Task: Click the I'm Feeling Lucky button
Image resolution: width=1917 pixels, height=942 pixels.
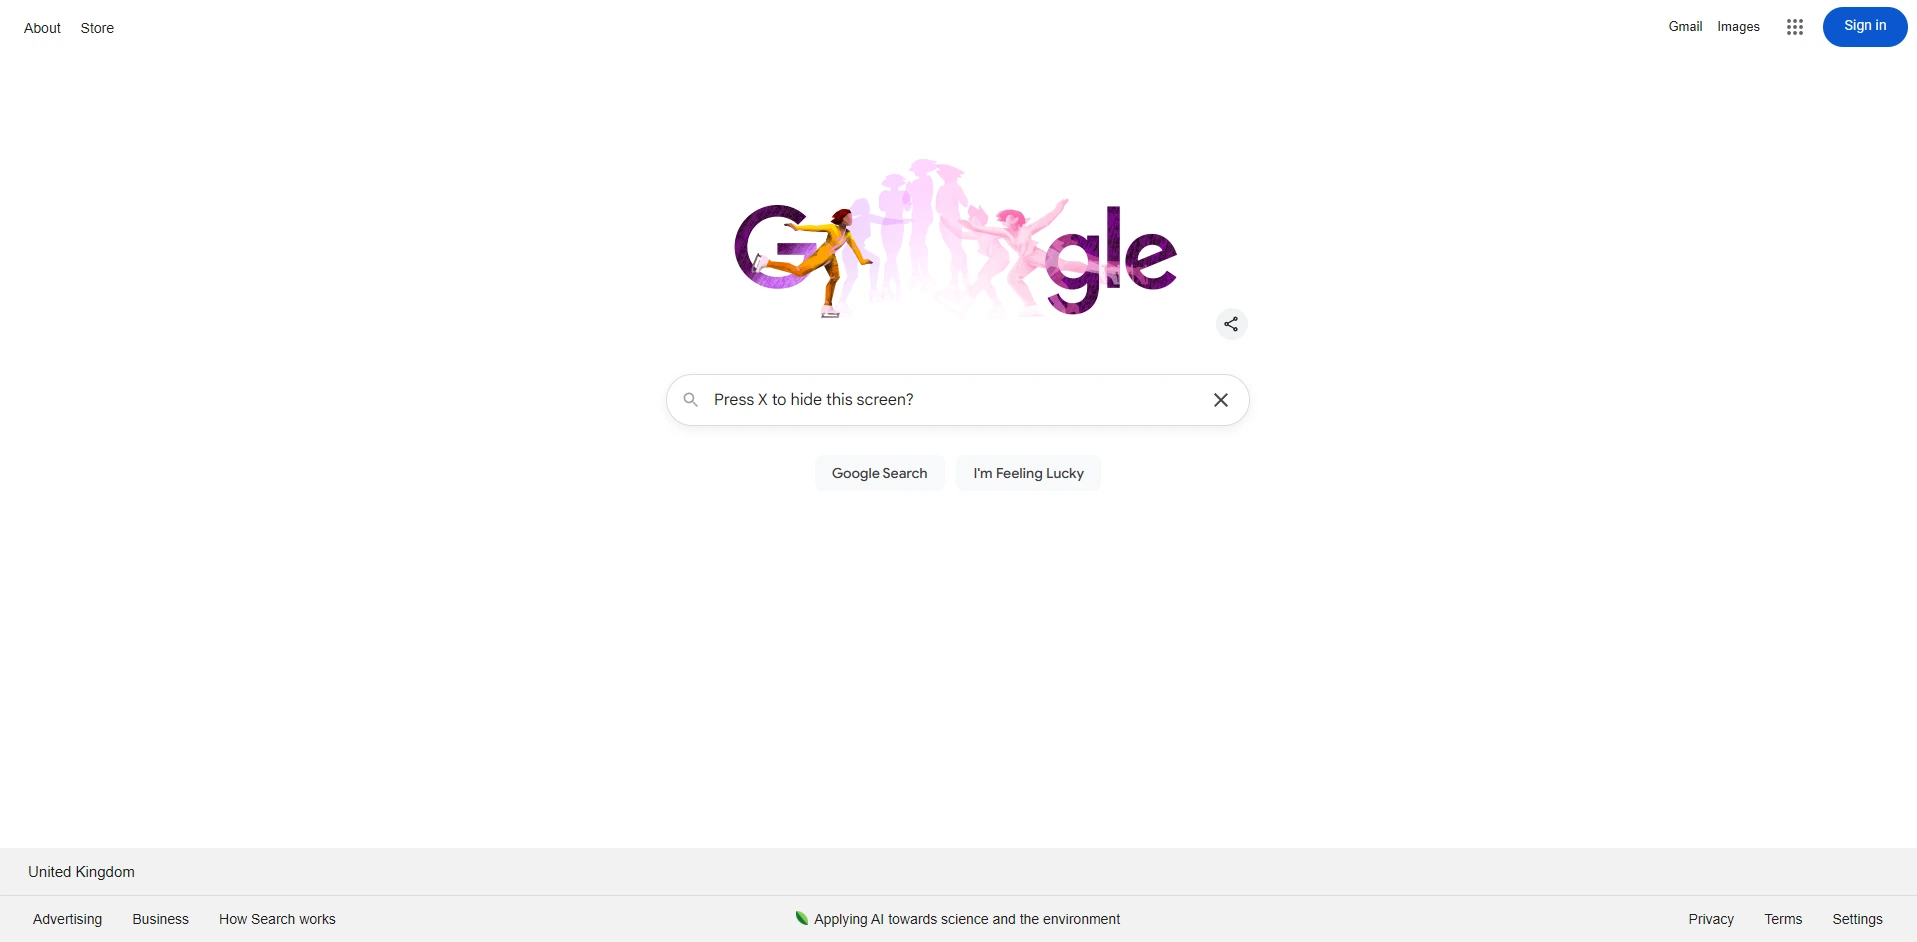Action: (x=1028, y=473)
